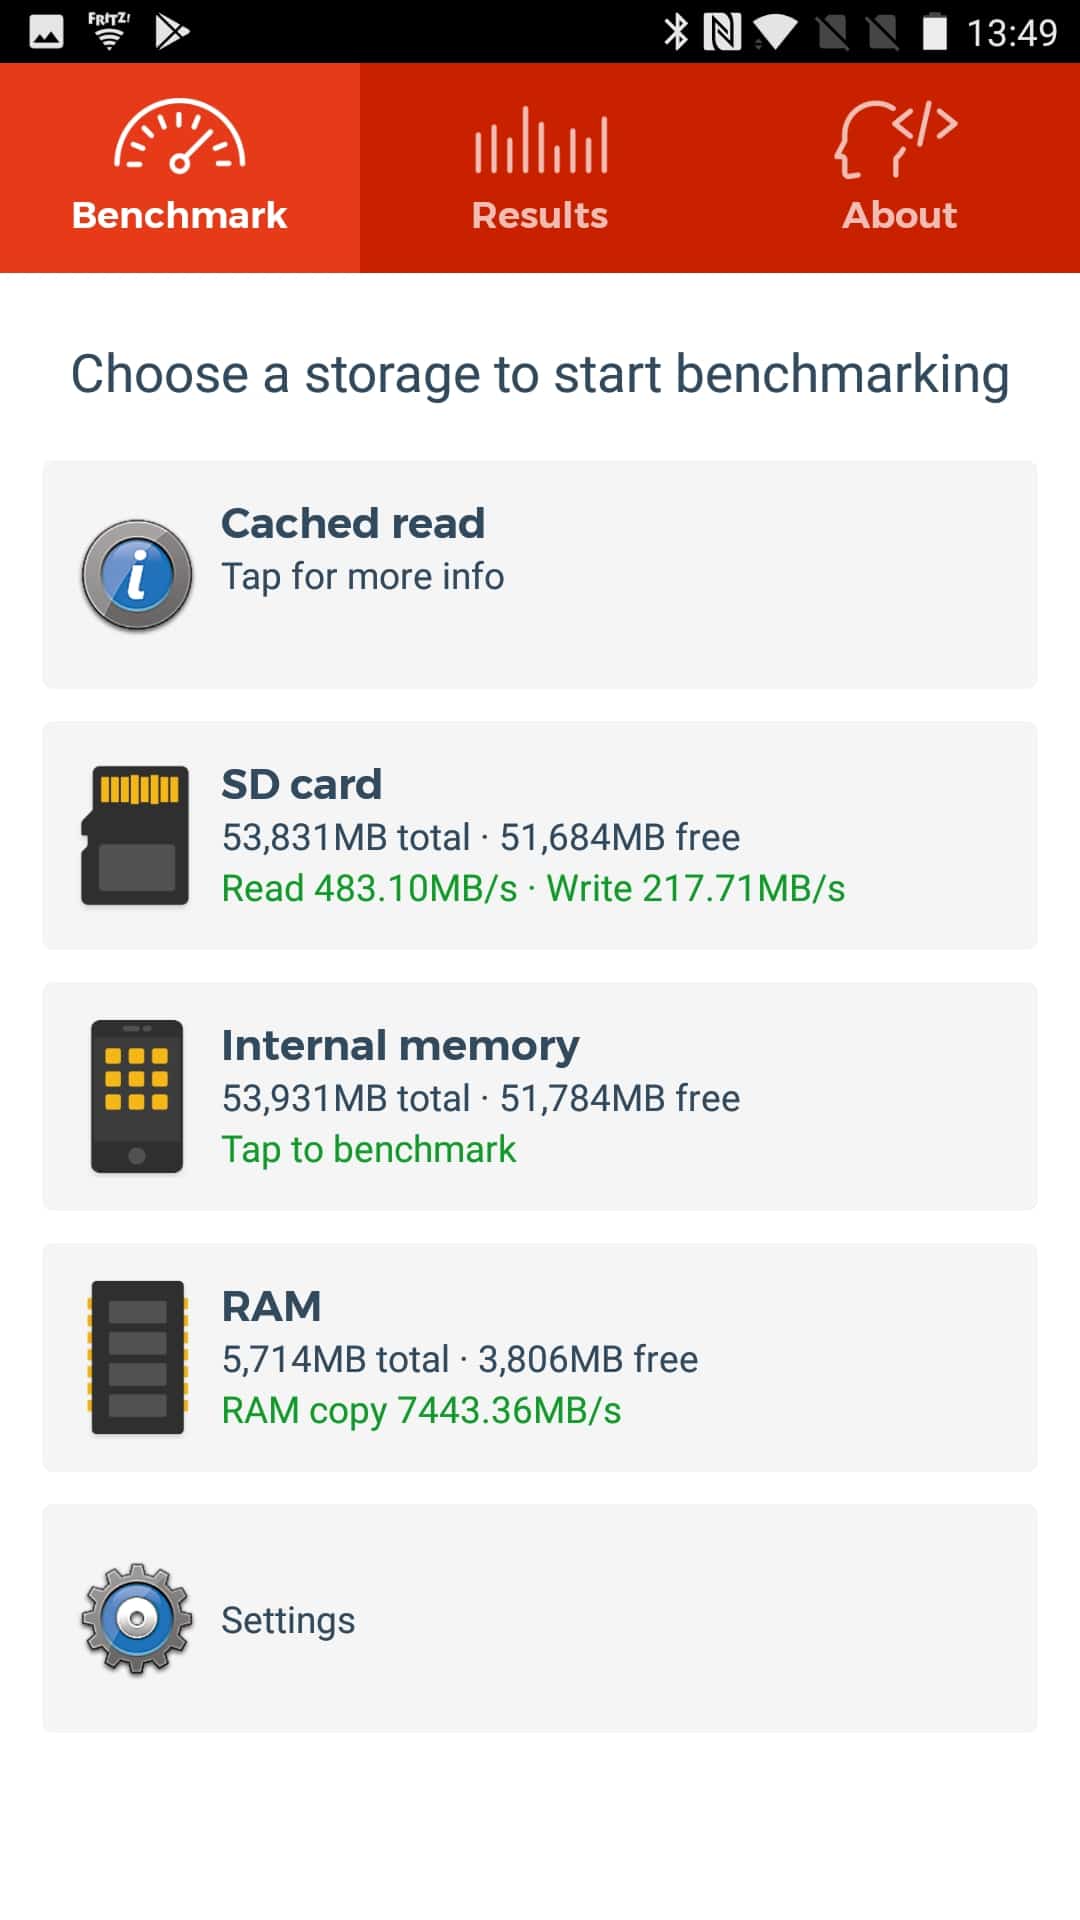Tap the SD card read/write speed line
This screenshot has width=1080, height=1920.
point(533,888)
